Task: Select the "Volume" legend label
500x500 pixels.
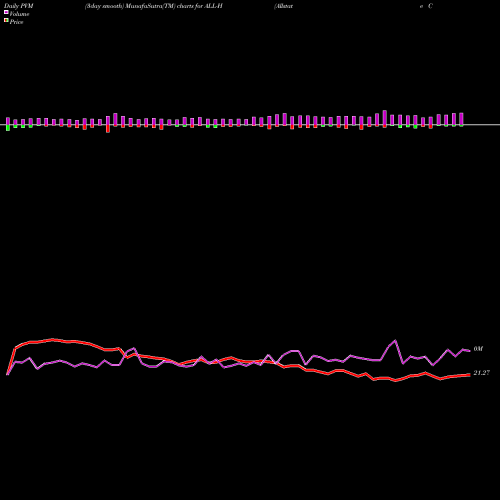Action: tap(19, 14)
